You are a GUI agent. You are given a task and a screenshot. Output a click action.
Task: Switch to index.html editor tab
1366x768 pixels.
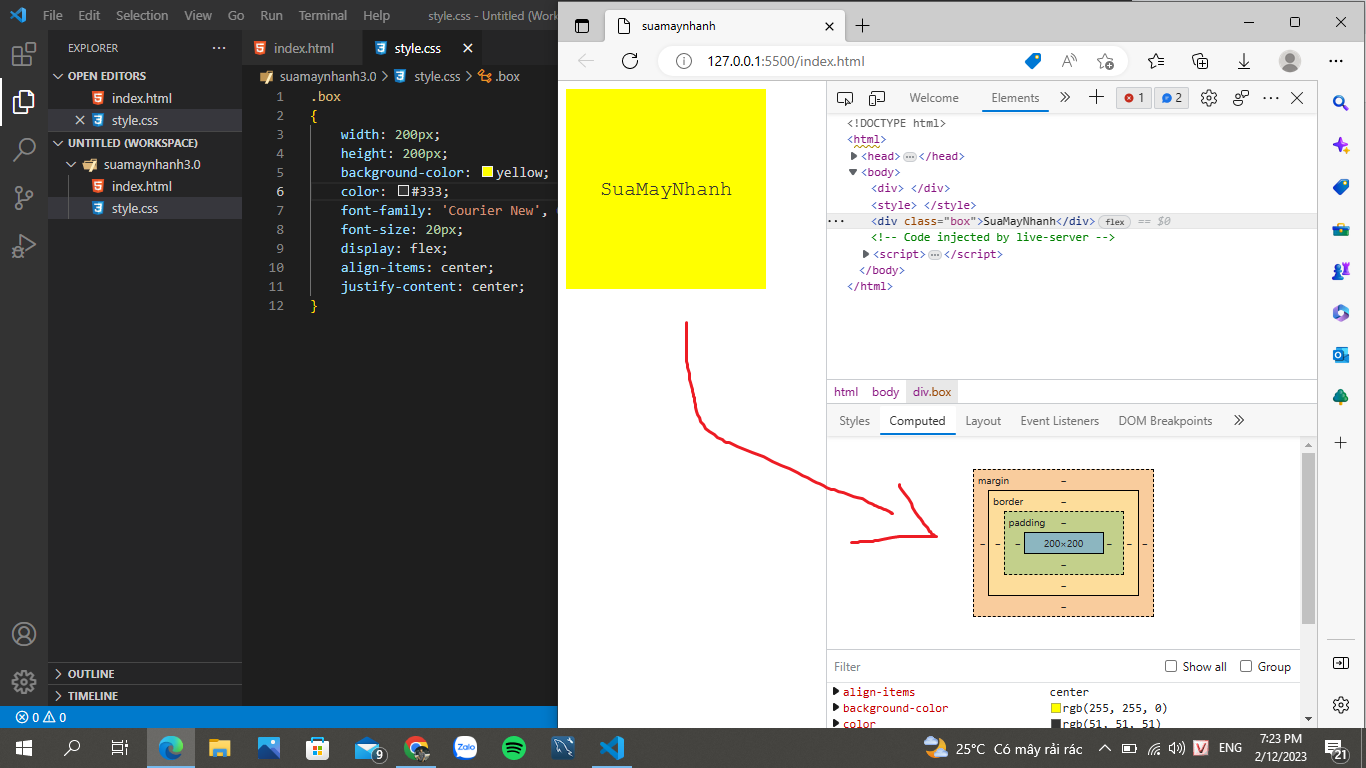pyautogui.click(x=304, y=48)
